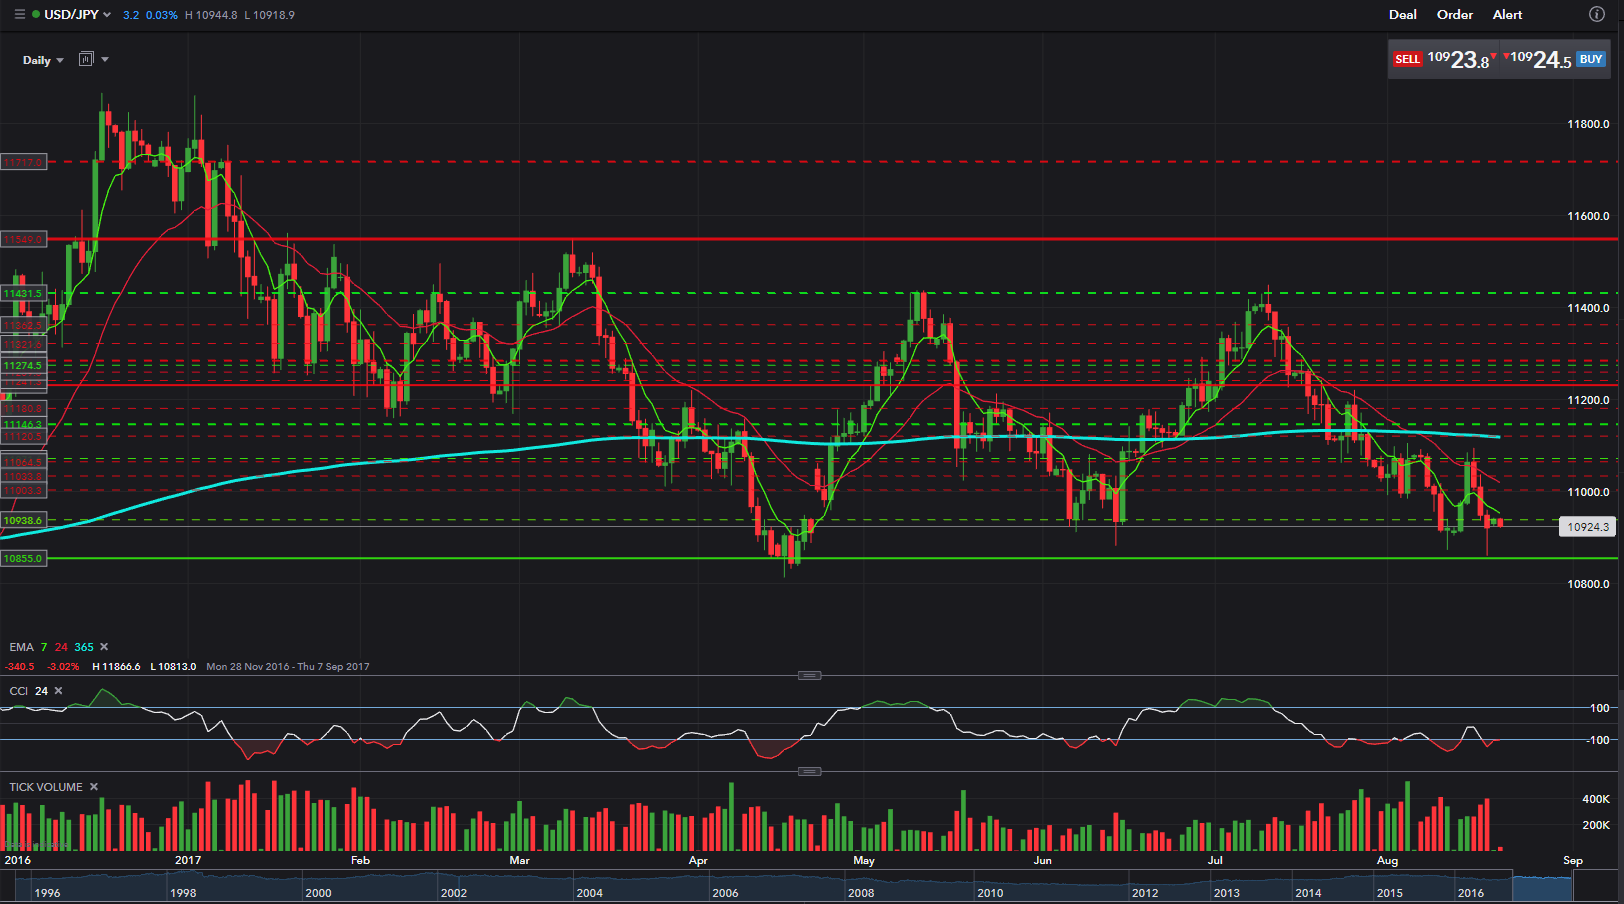Click the current price tag 10924.3

tap(1588, 527)
